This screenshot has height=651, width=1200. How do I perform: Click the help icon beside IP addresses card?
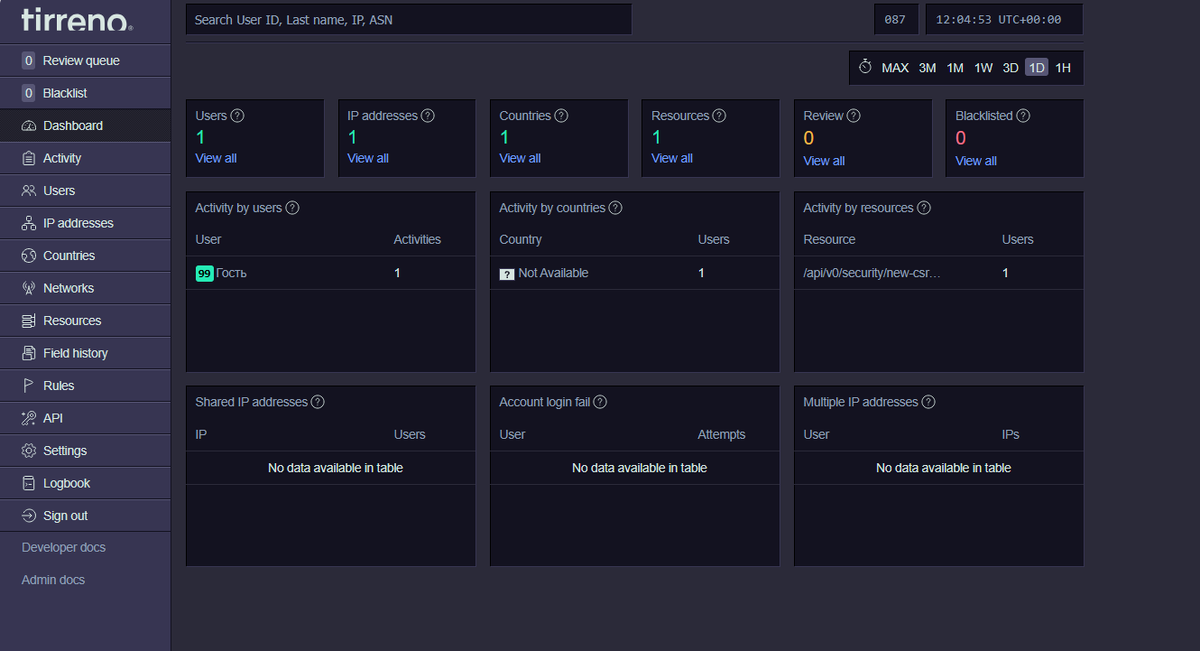click(428, 116)
